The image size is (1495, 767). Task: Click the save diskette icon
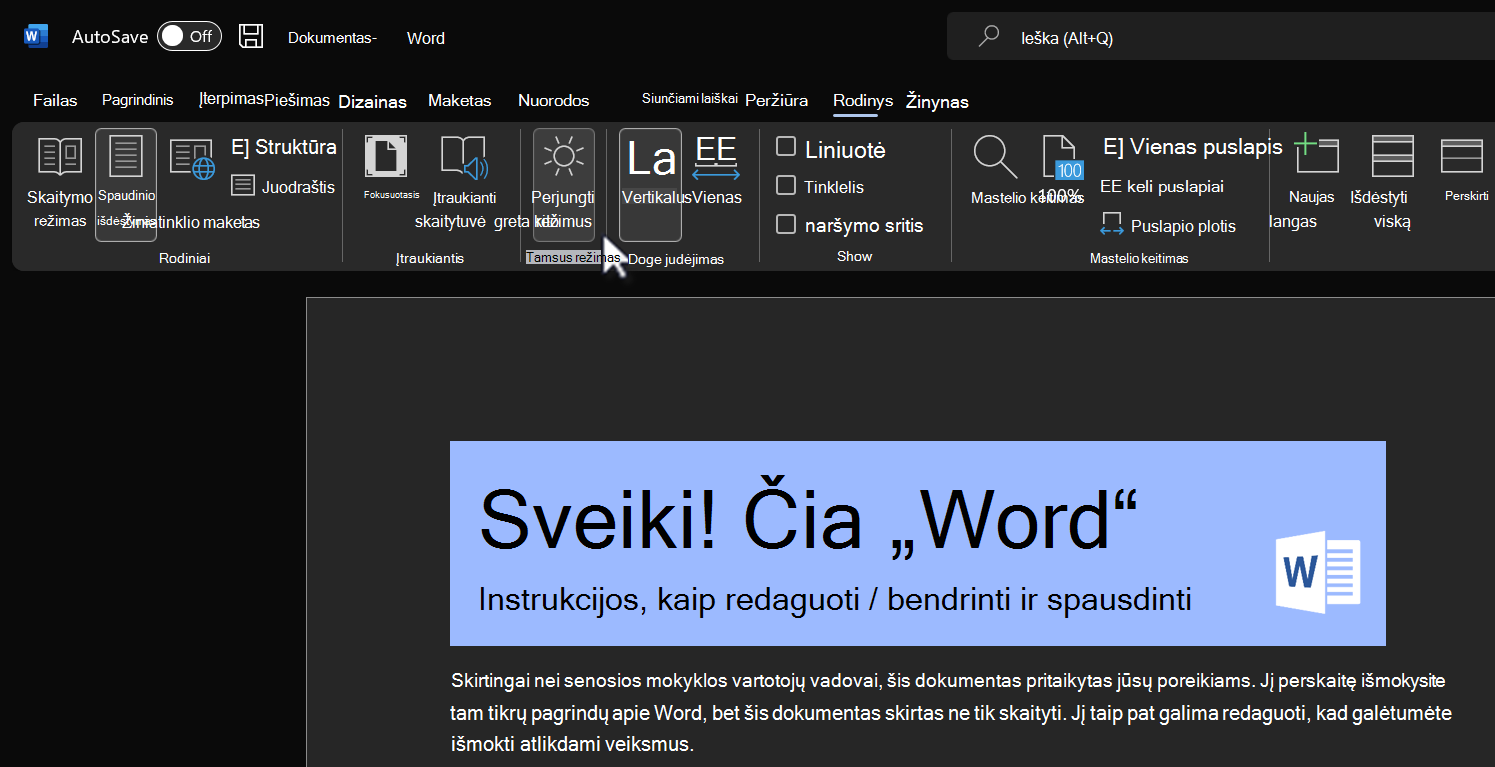251,37
